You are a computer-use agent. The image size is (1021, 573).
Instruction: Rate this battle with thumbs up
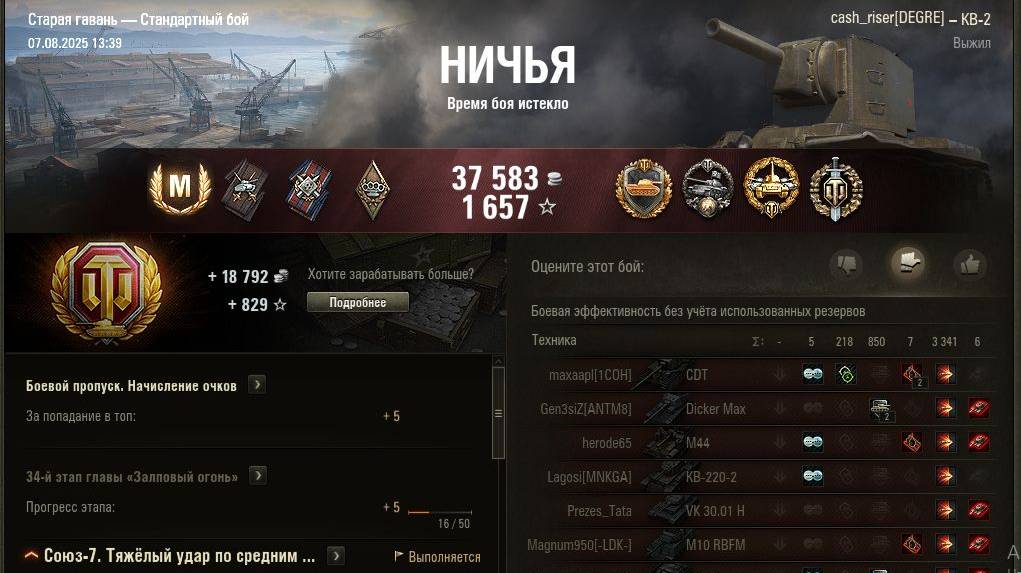click(970, 264)
